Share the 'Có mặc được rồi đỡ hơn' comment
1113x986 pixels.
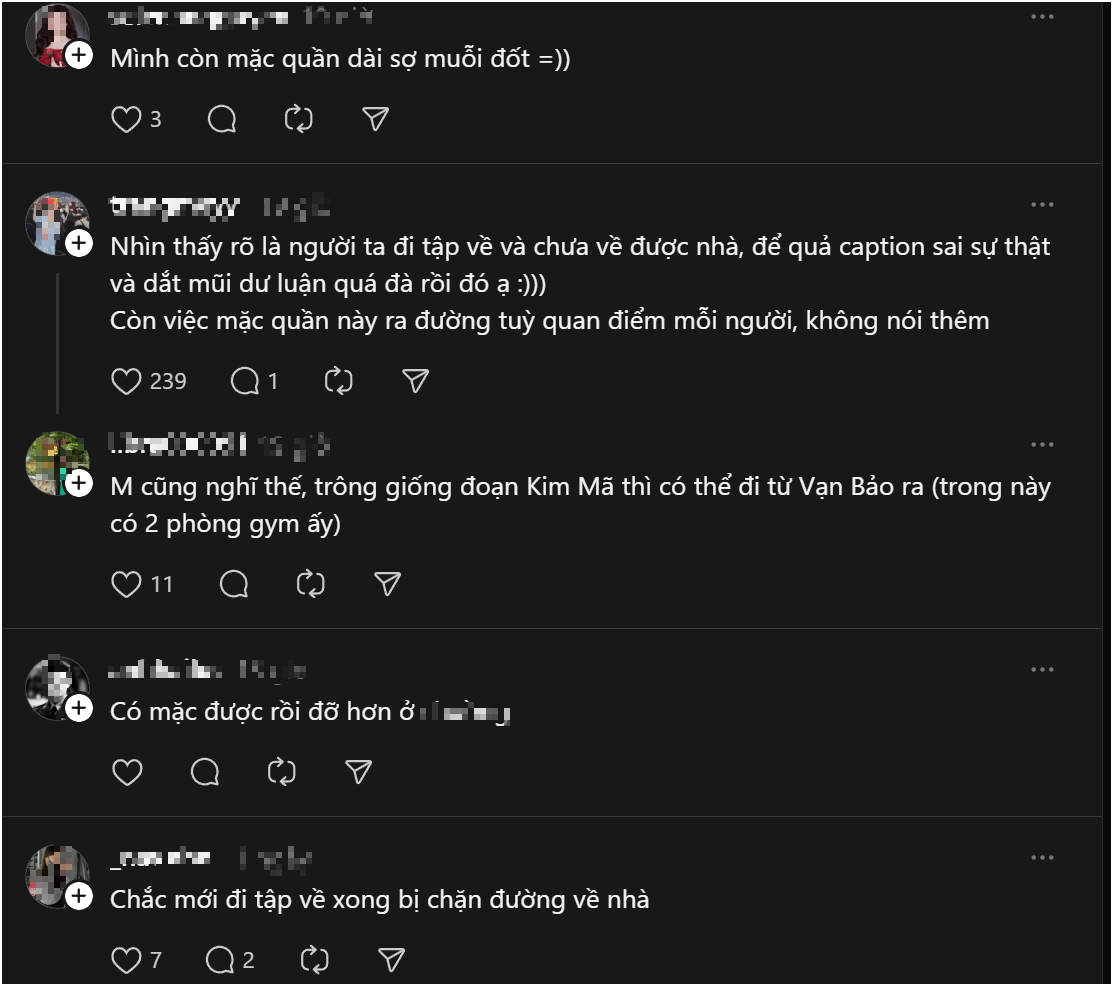[359, 772]
